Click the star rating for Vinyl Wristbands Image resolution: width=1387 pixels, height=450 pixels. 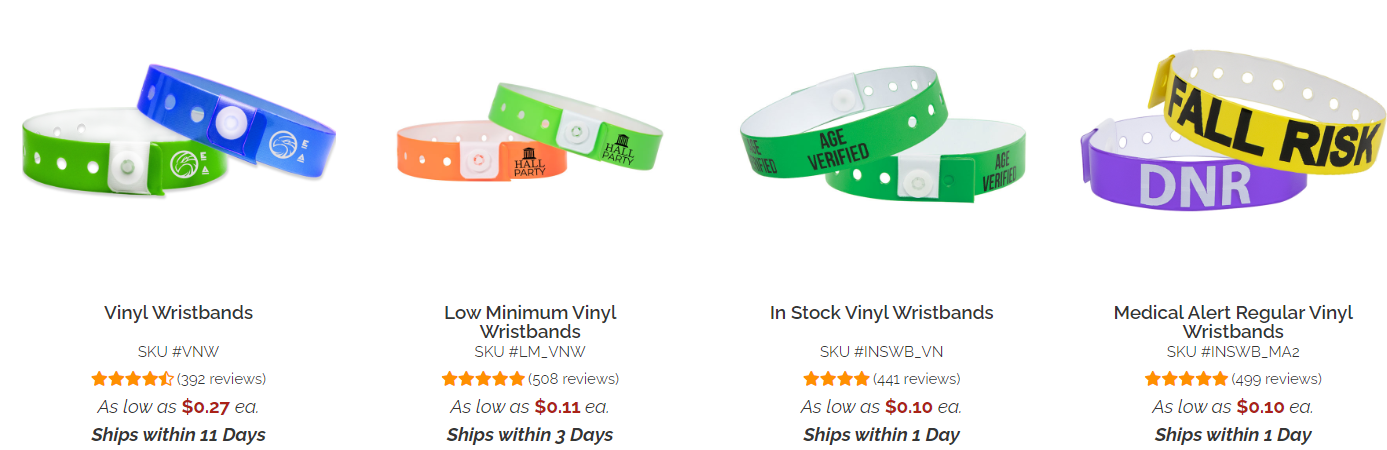click(132, 379)
